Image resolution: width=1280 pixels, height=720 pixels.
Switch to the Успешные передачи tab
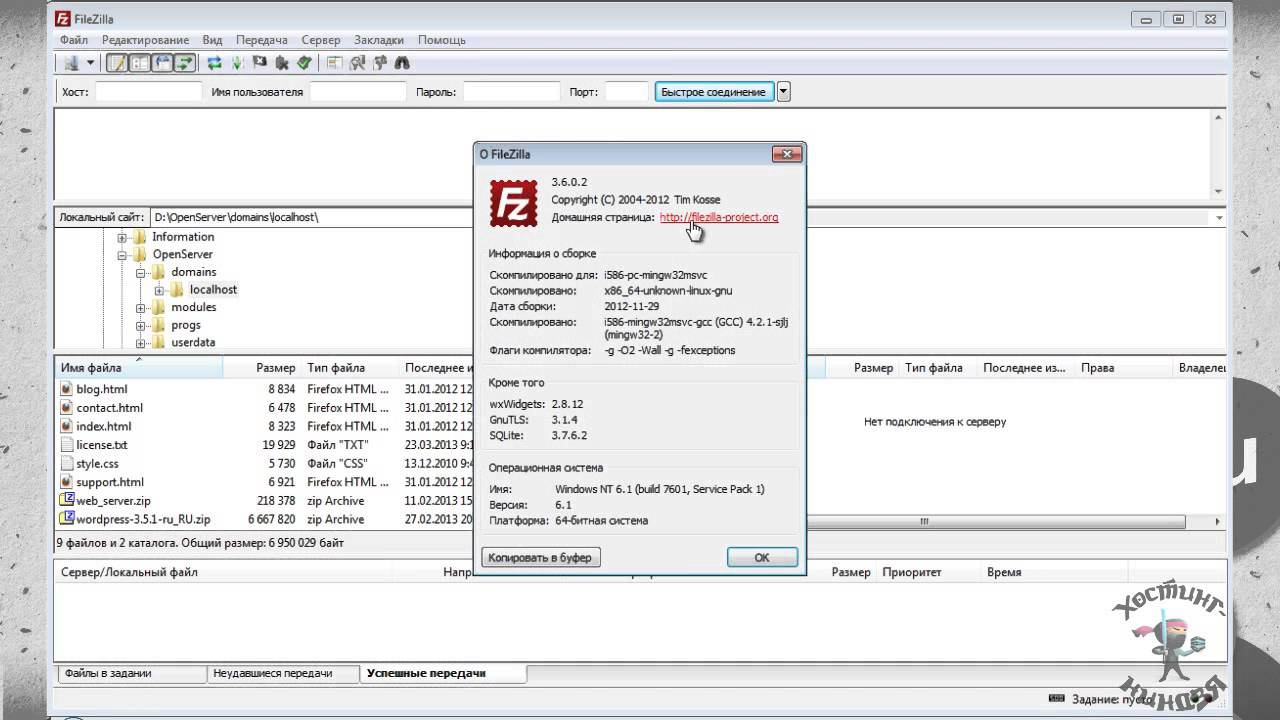[x=442, y=674]
